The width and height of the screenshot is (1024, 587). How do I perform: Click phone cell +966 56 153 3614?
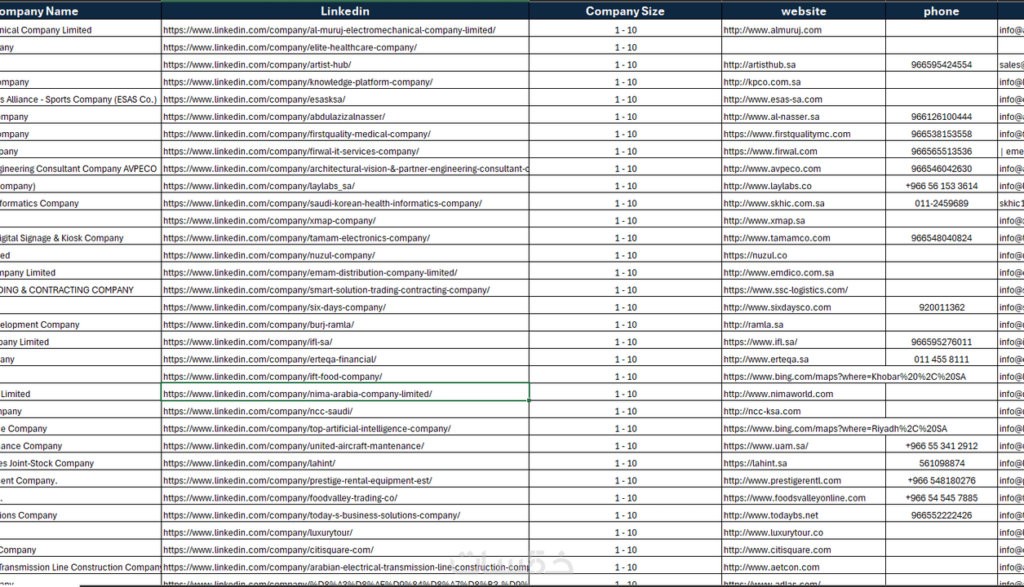tap(941, 186)
